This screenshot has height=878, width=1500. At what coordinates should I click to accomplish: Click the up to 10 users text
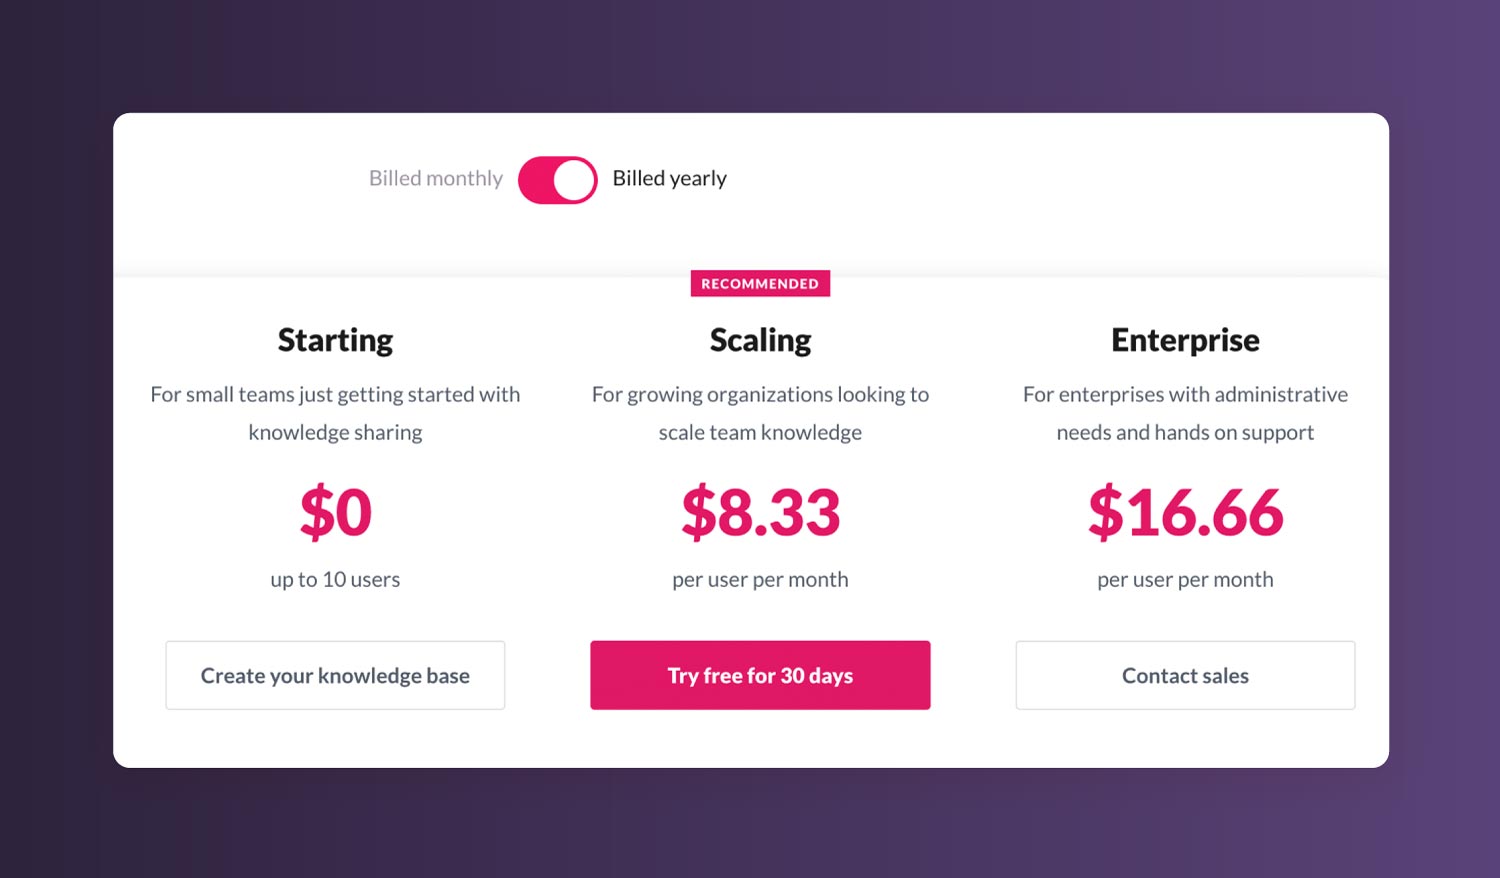(335, 579)
